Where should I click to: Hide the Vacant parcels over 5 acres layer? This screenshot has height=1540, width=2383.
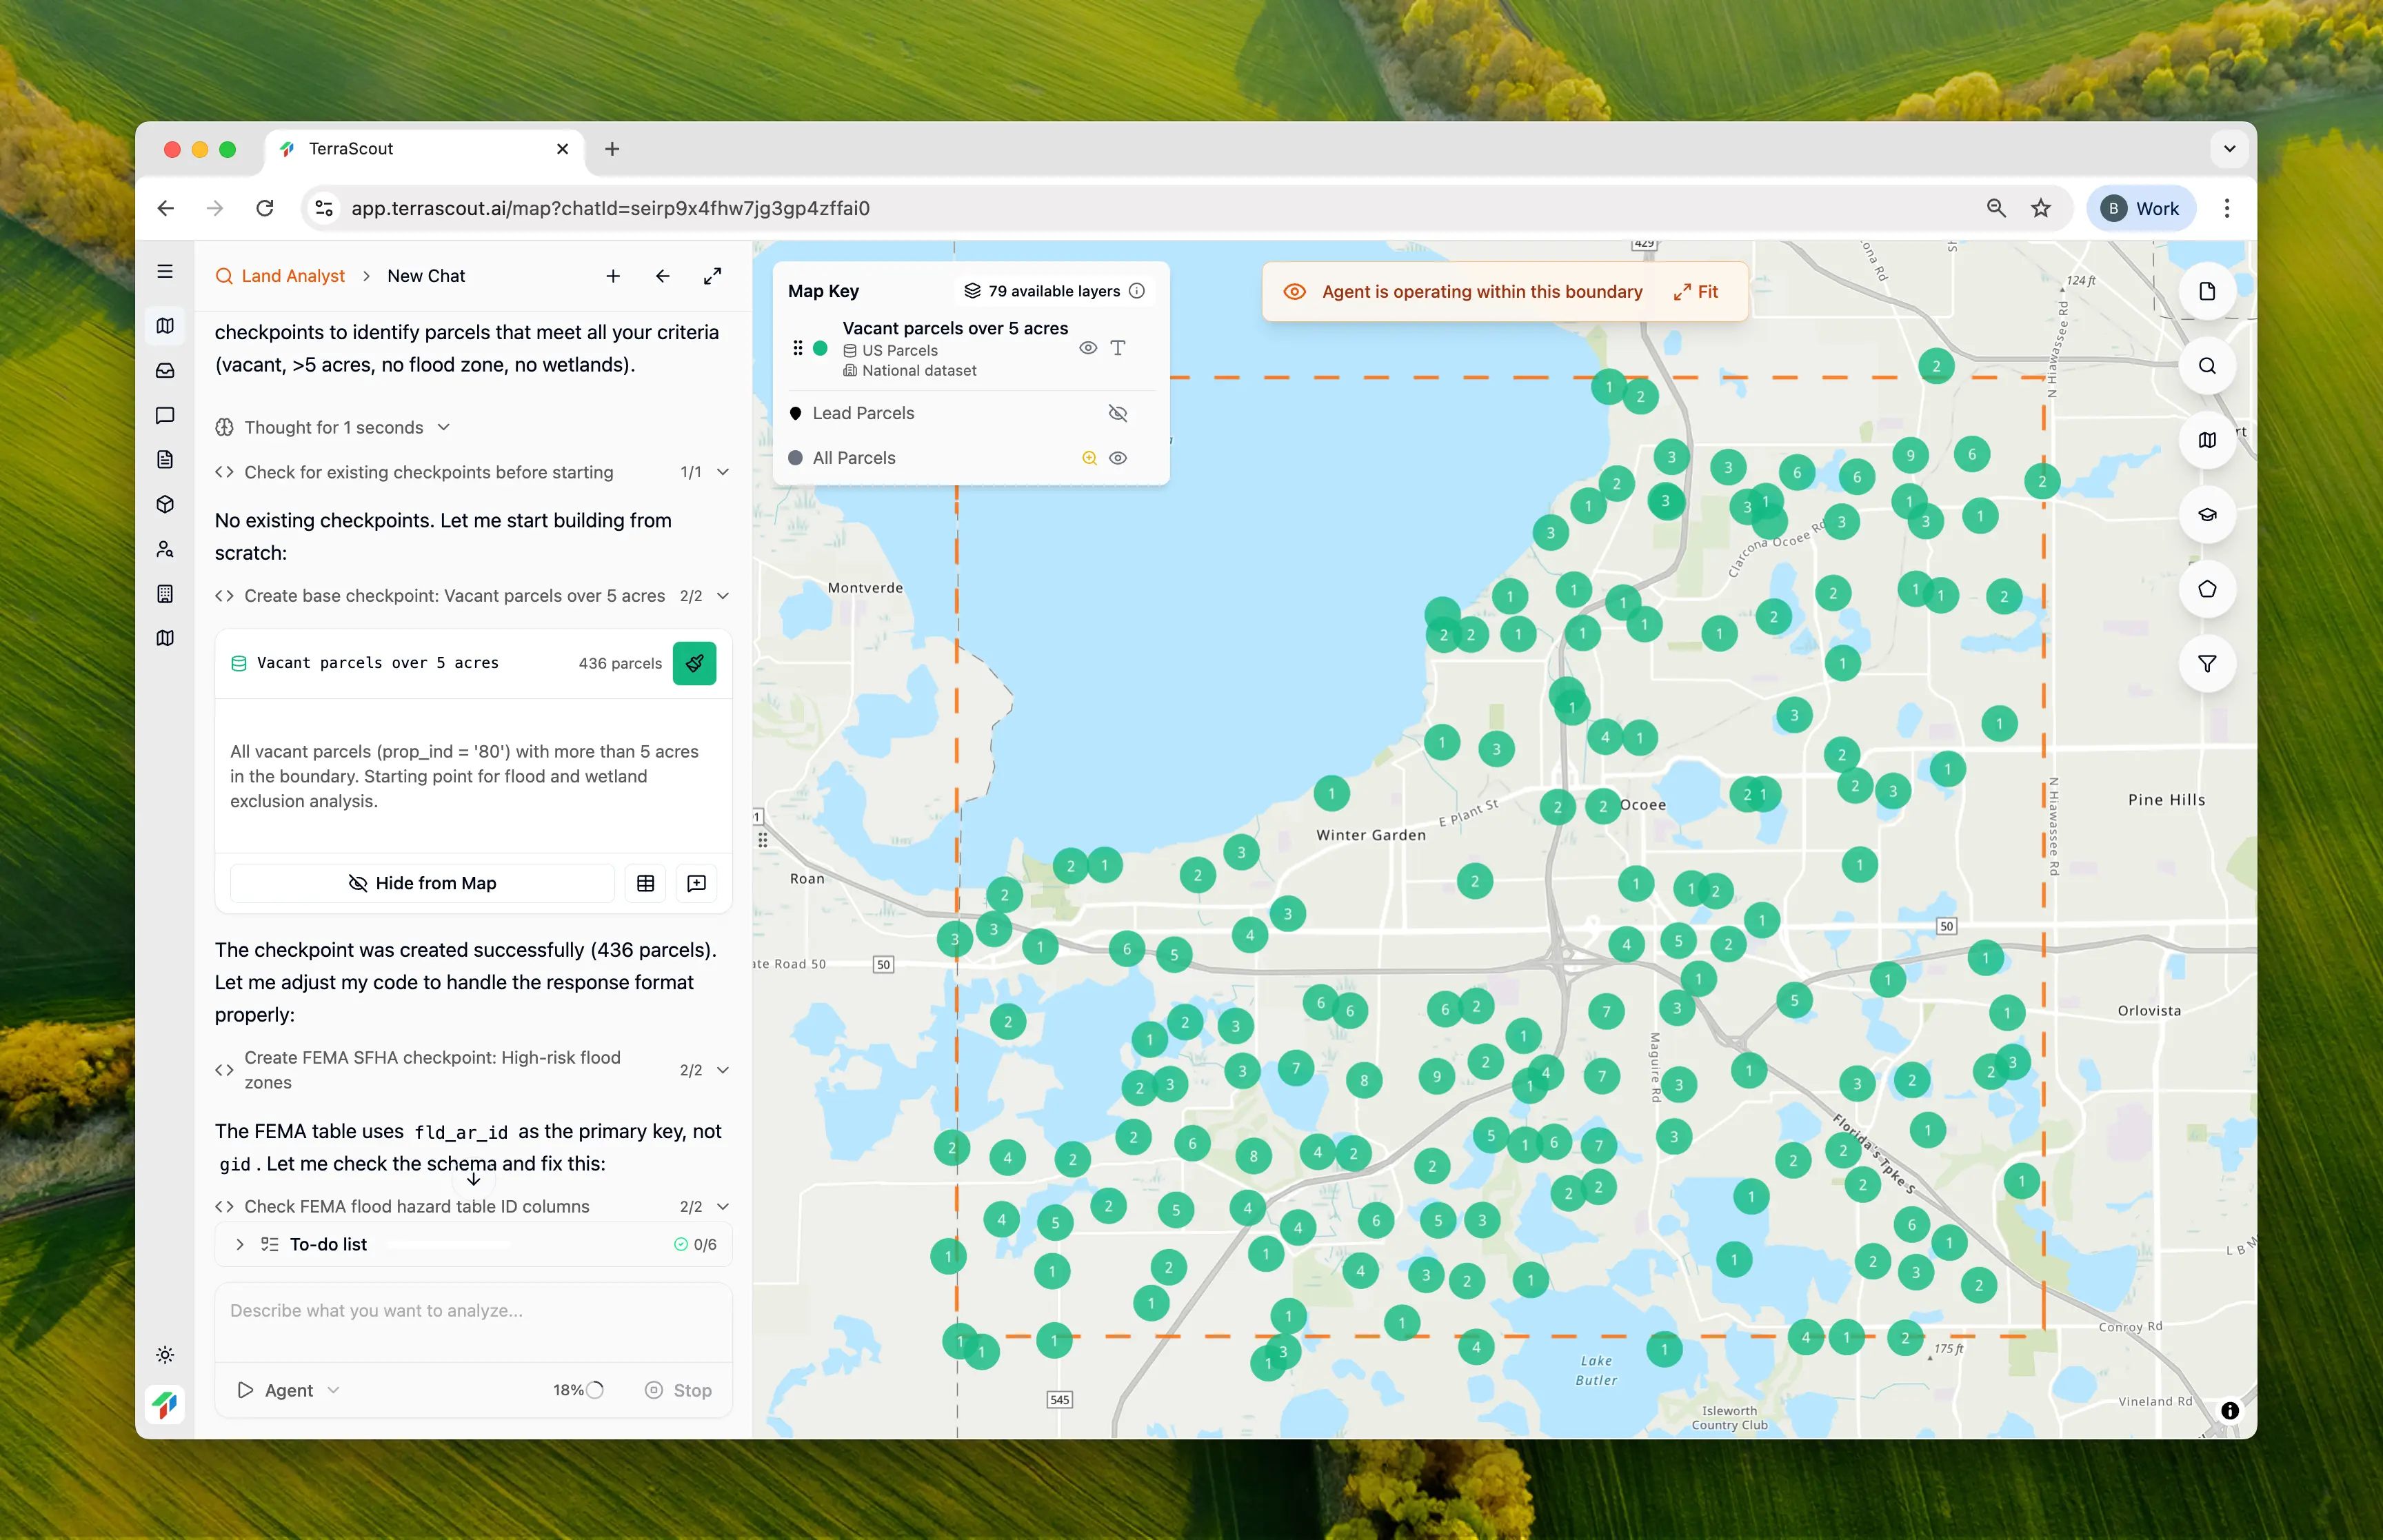click(x=1088, y=348)
